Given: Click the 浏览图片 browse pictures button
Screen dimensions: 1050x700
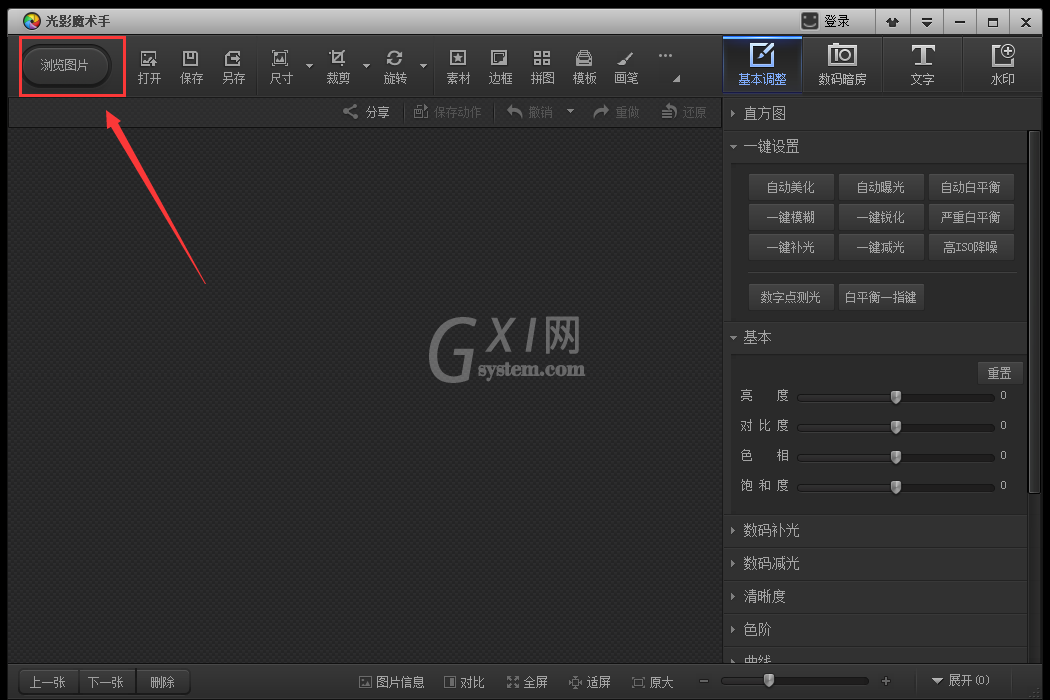Looking at the screenshot, I should [x=65, y=66].
